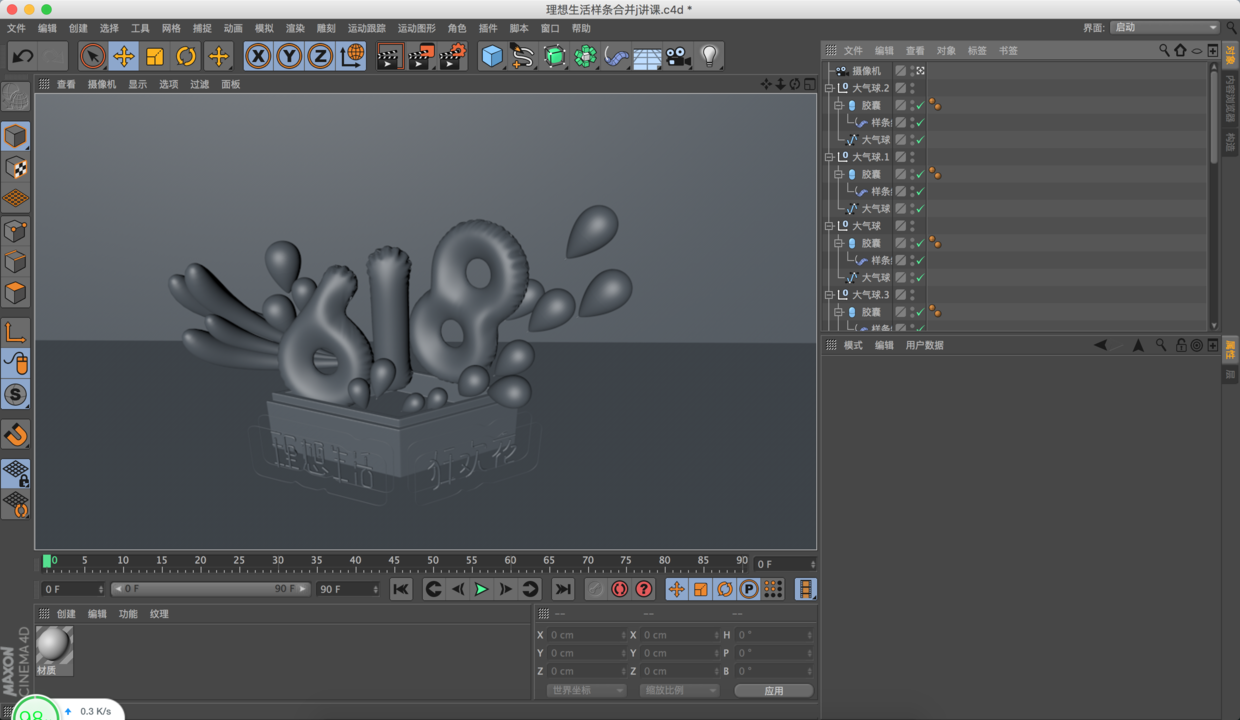
Task: Activate the Rotate tool in top toolbar
Action: click(x=186, y=56)
